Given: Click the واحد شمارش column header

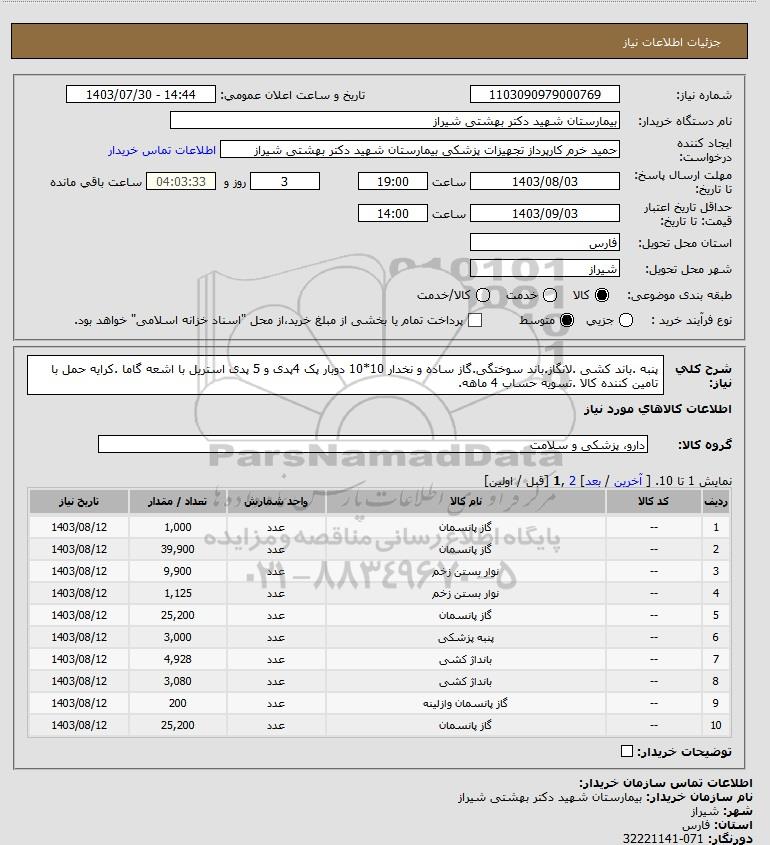Looking at the screenshot, I should pyautogui.click(x=276, y=501).
